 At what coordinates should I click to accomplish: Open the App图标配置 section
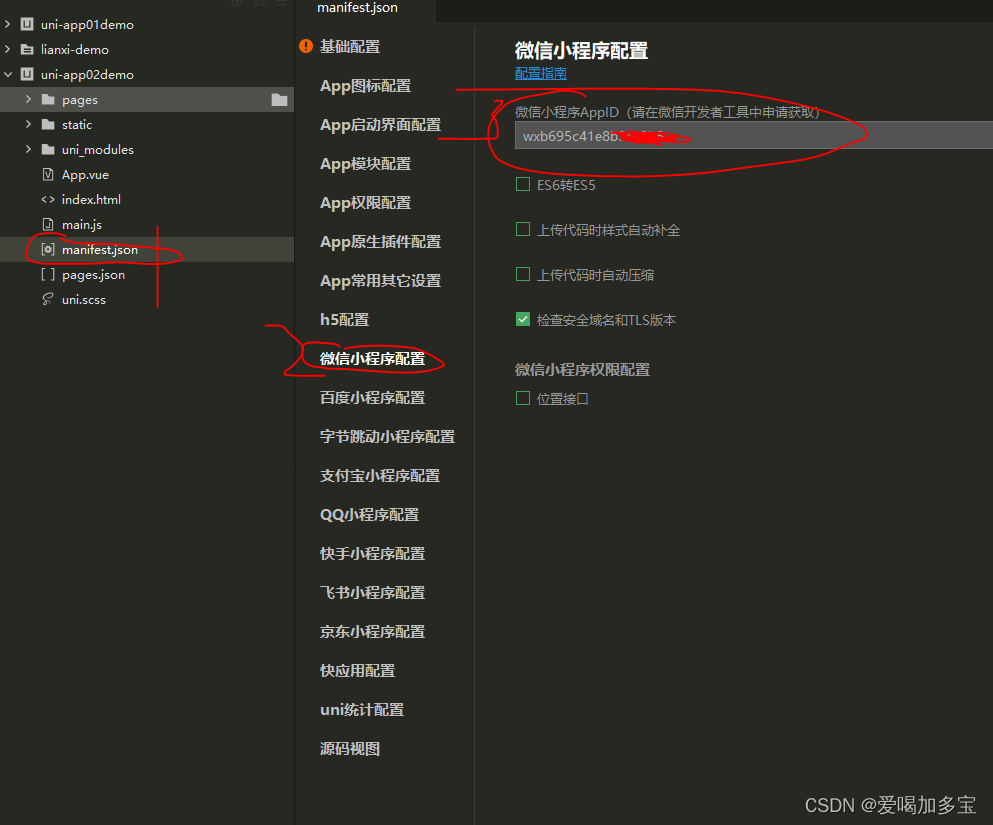pos(365,86)
